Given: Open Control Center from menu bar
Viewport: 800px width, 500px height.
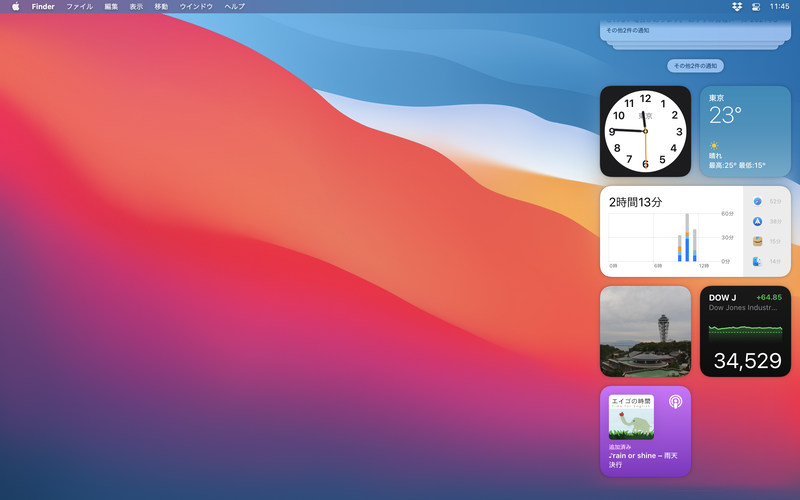Looking at the screenshot, I should point(756,7).
